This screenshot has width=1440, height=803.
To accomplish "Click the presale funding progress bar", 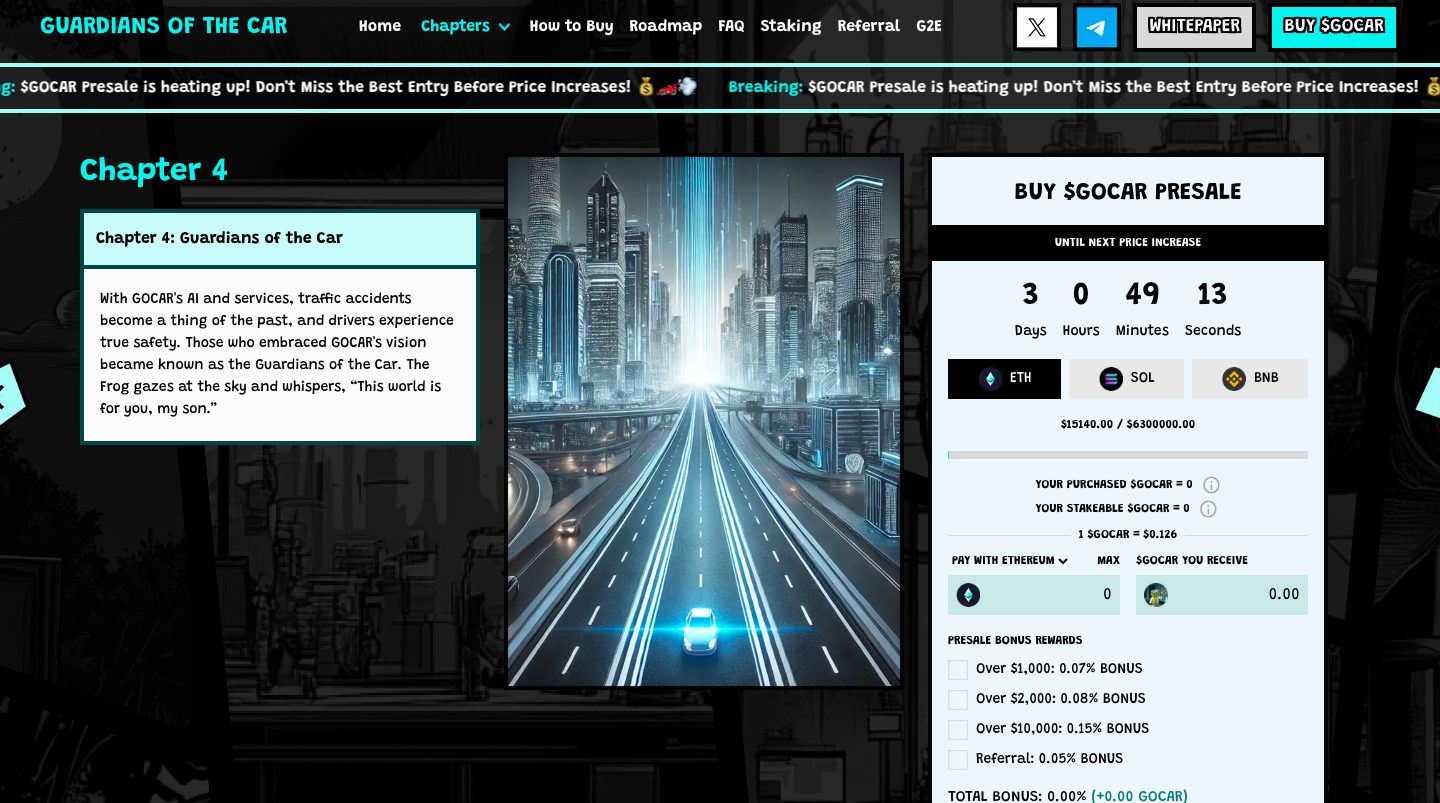I will click(1127, 455).
